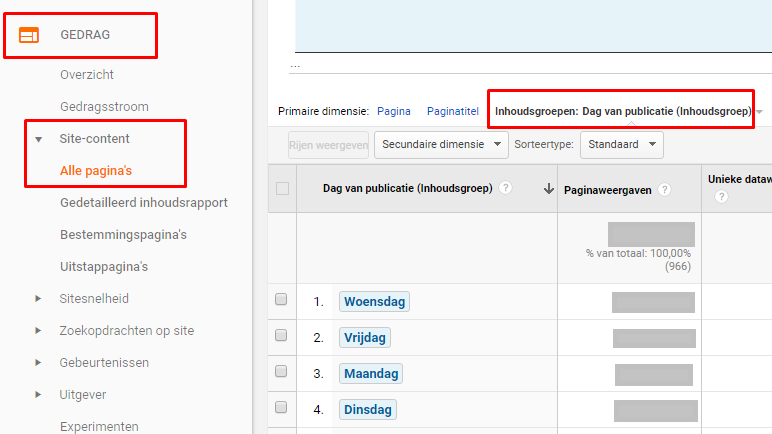772x434 pixels.
Task: Click the Gebeurtenissen menu label
Action: [104, 363]
